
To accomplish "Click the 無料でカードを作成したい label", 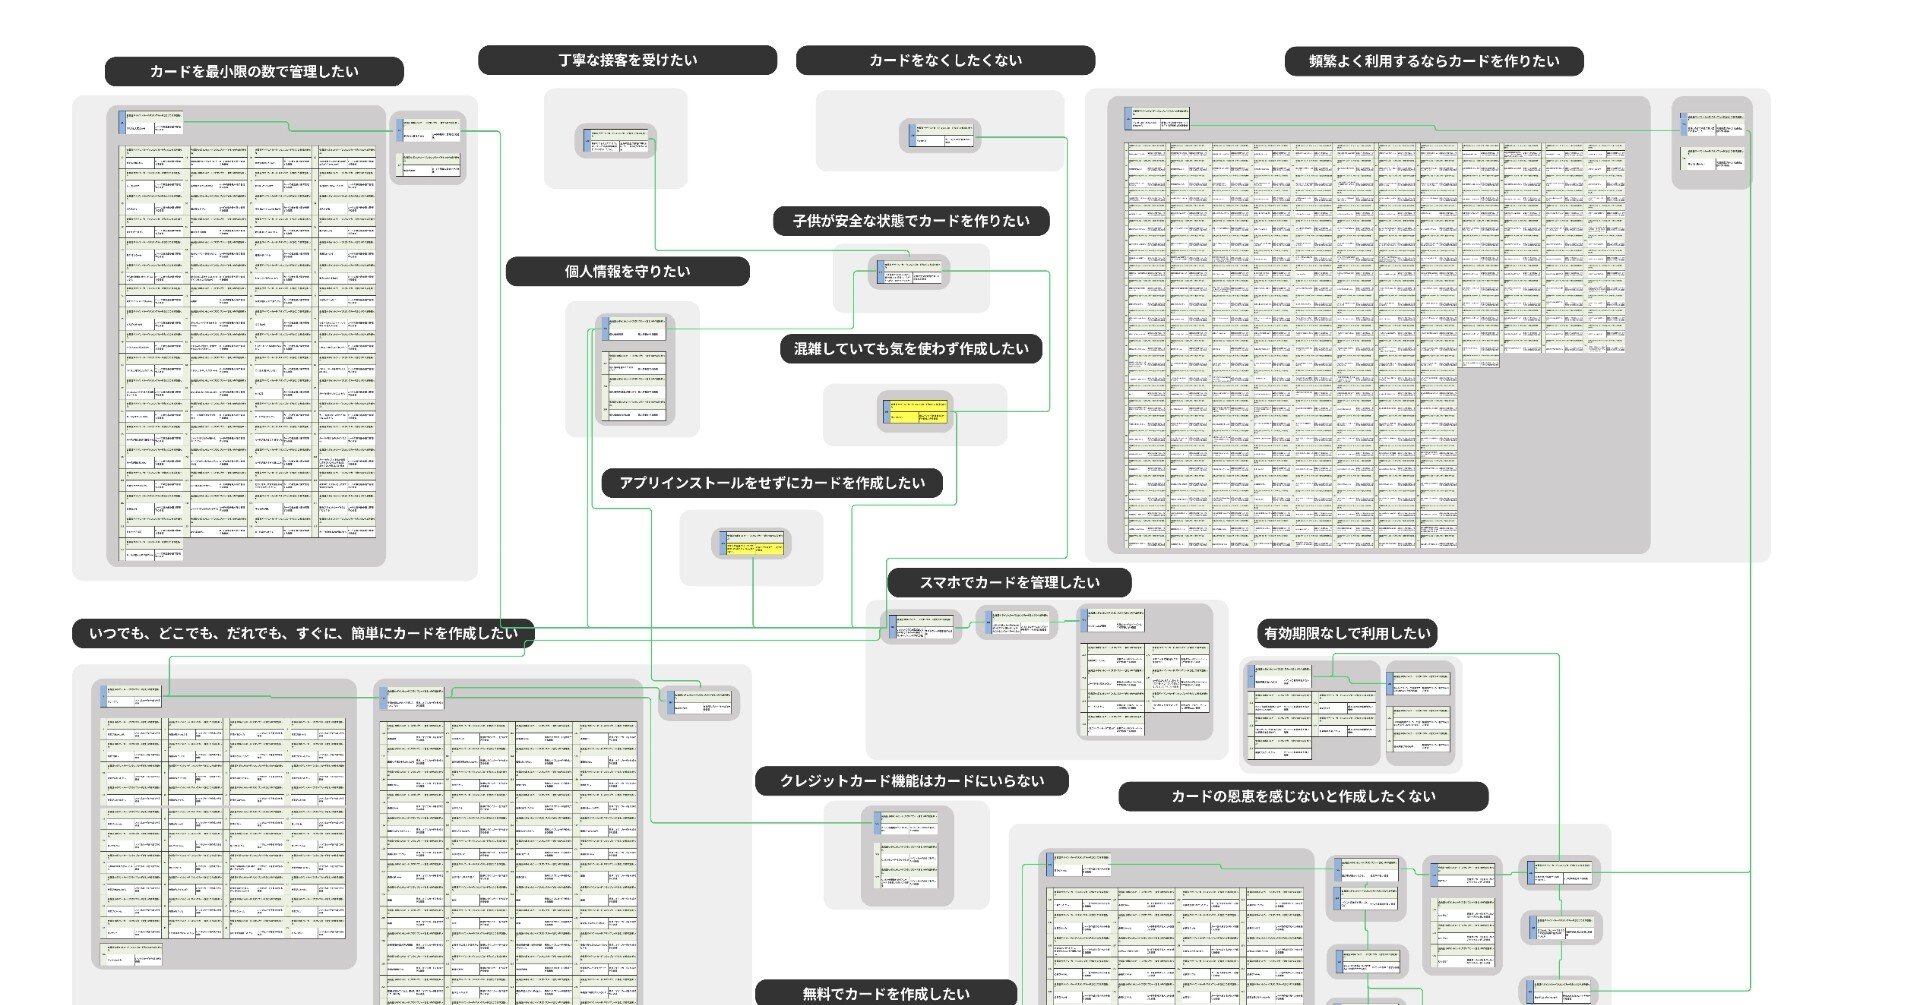I will 885,993.
